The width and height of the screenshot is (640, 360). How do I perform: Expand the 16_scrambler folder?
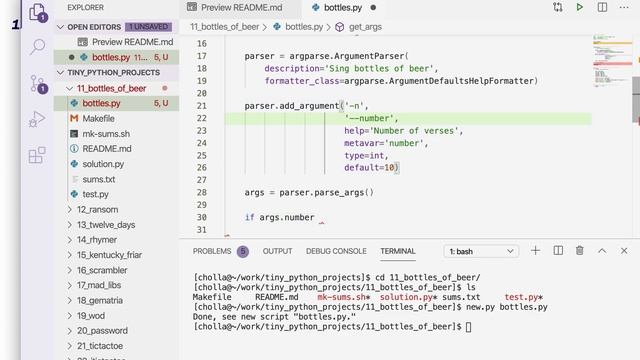(69, 270)
